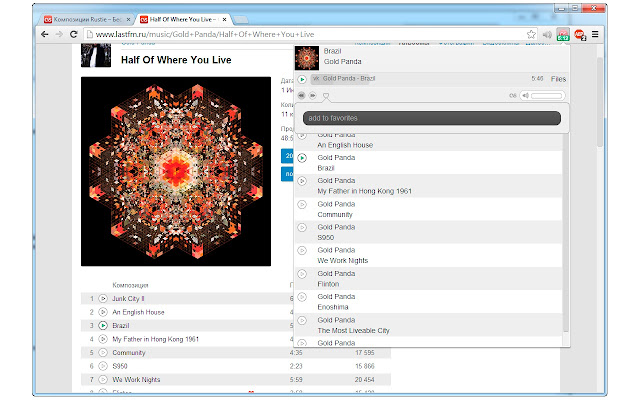
Task: Skip to next track in player popup
Action: click(x=313, y=96)
